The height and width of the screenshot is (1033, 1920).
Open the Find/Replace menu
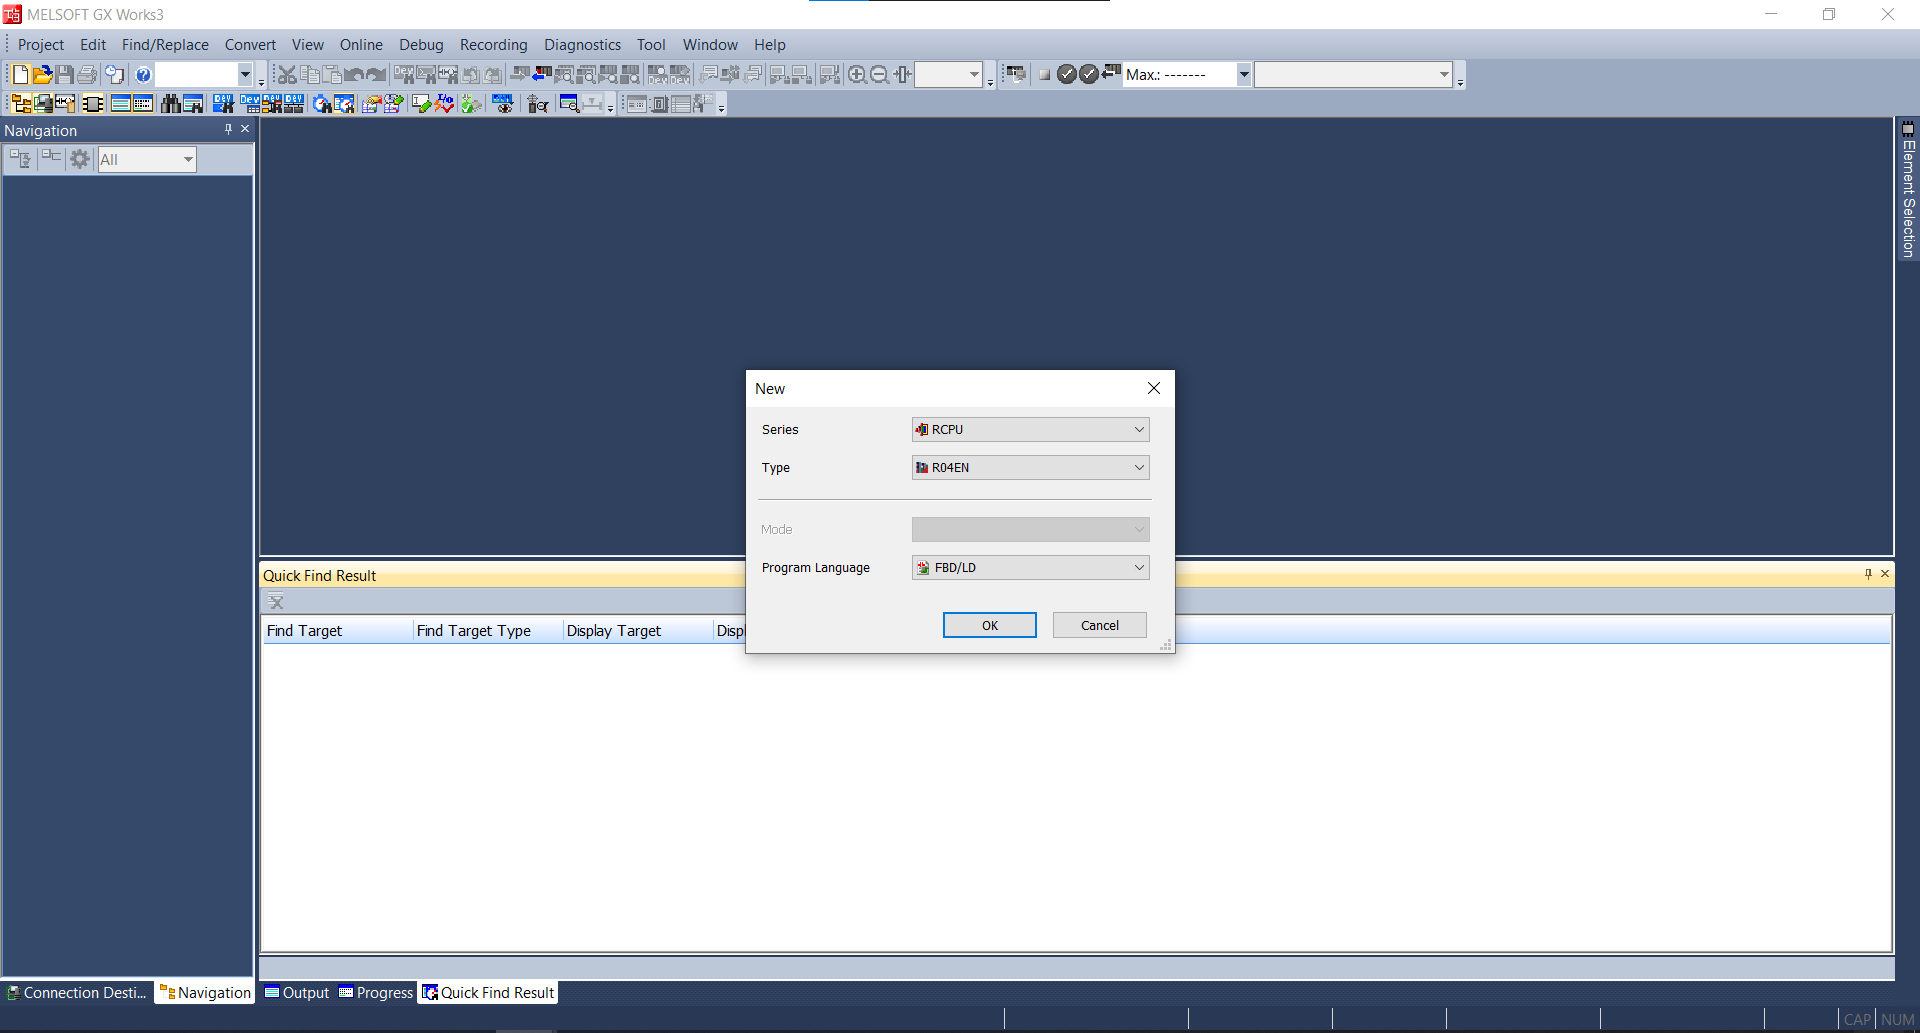tap(165, 45)
